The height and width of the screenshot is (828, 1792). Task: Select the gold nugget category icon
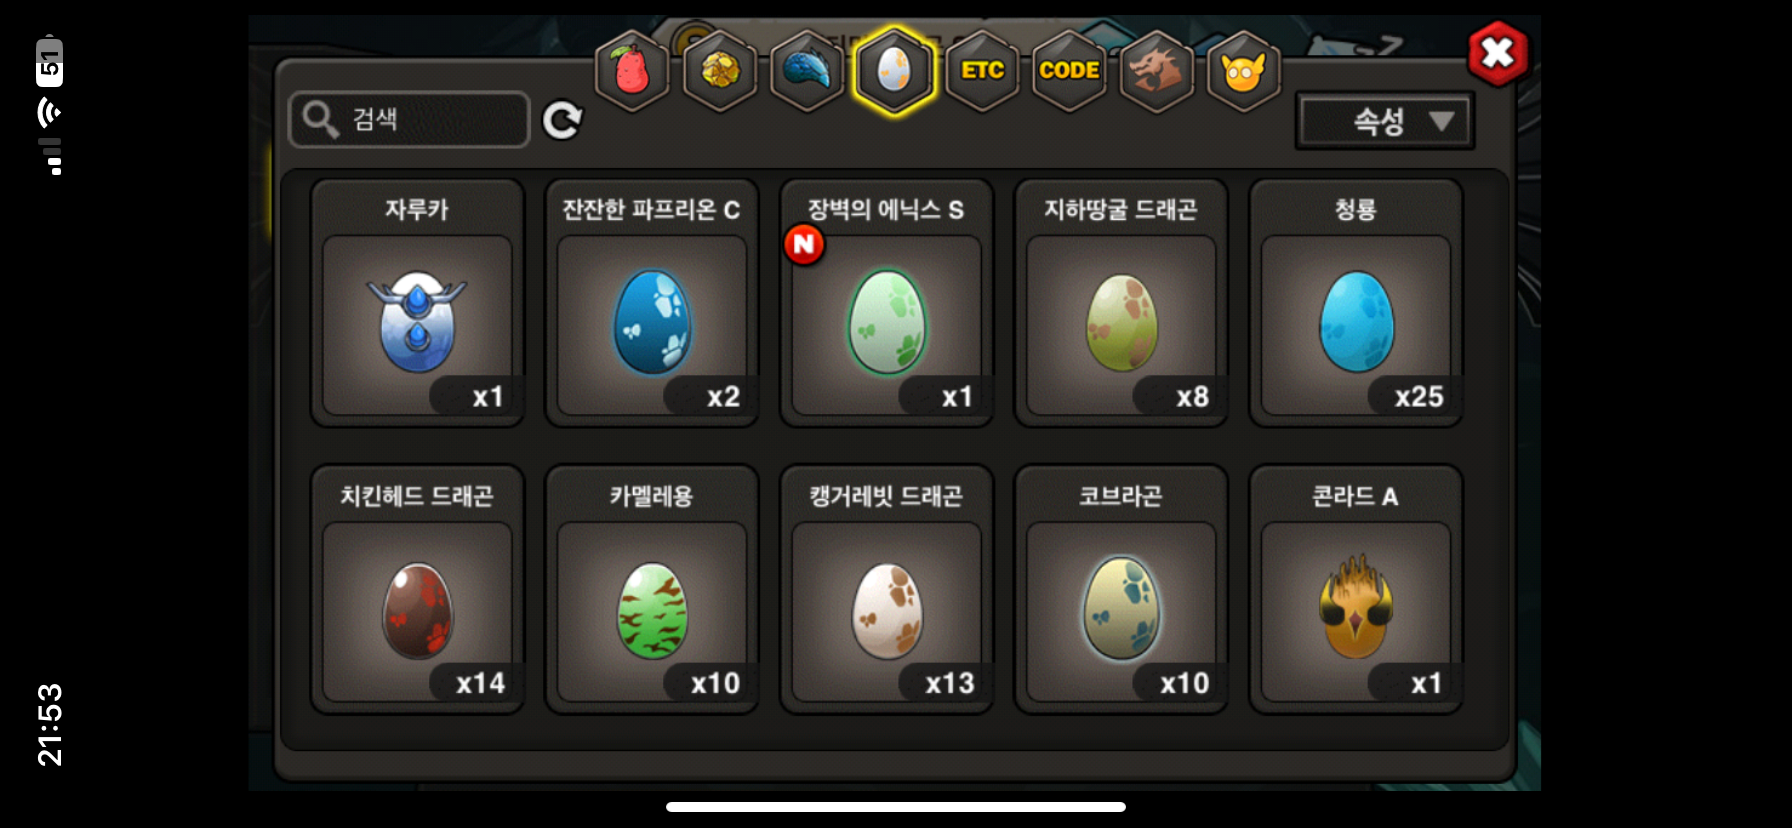tap(720, 71)
